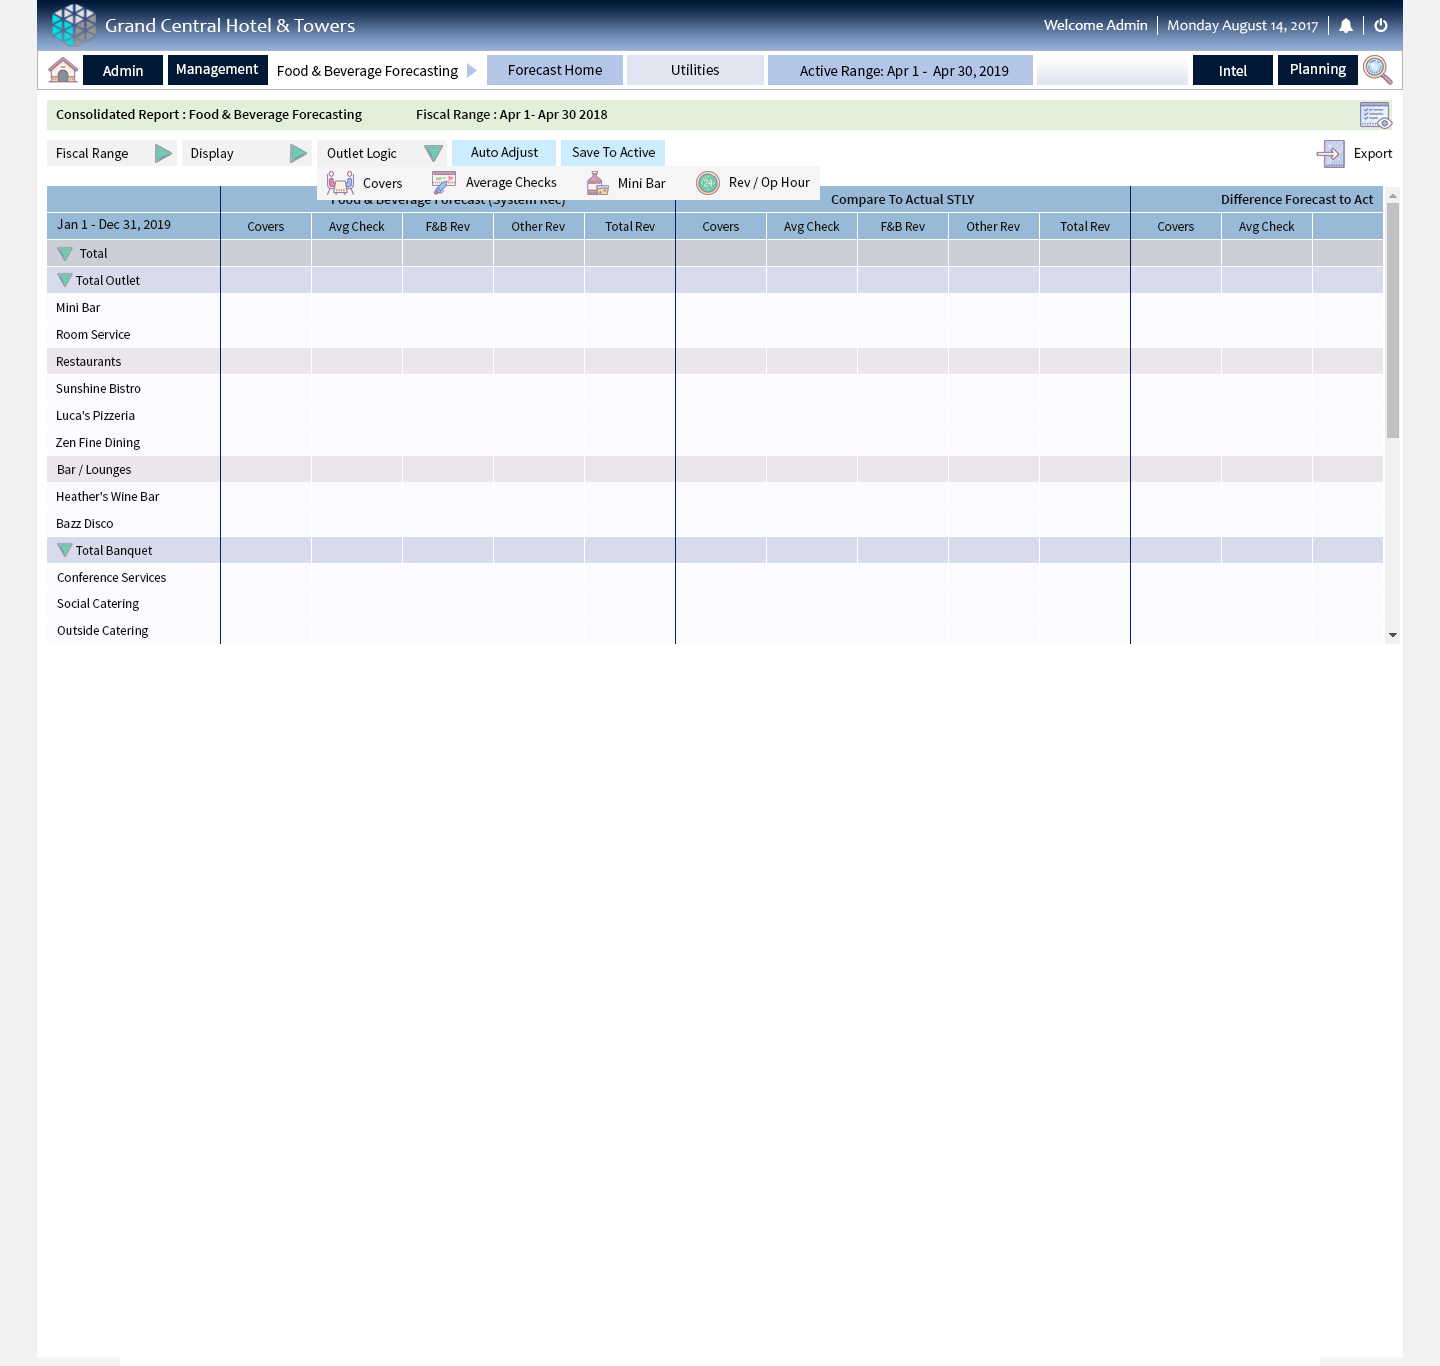Click the report view icon

tap(1375, 115)
